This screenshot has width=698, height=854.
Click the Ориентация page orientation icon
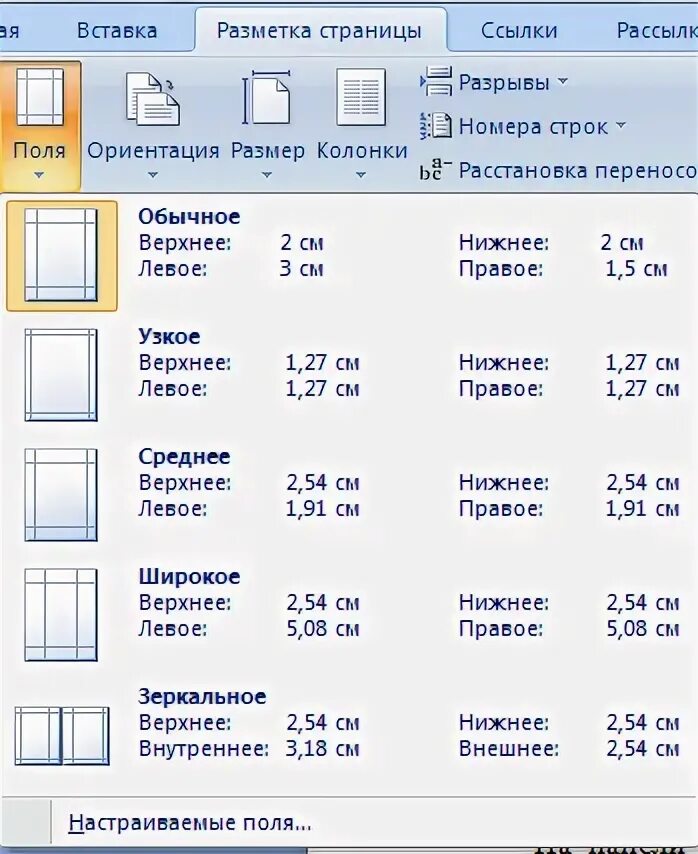click(x=152, y=98)
